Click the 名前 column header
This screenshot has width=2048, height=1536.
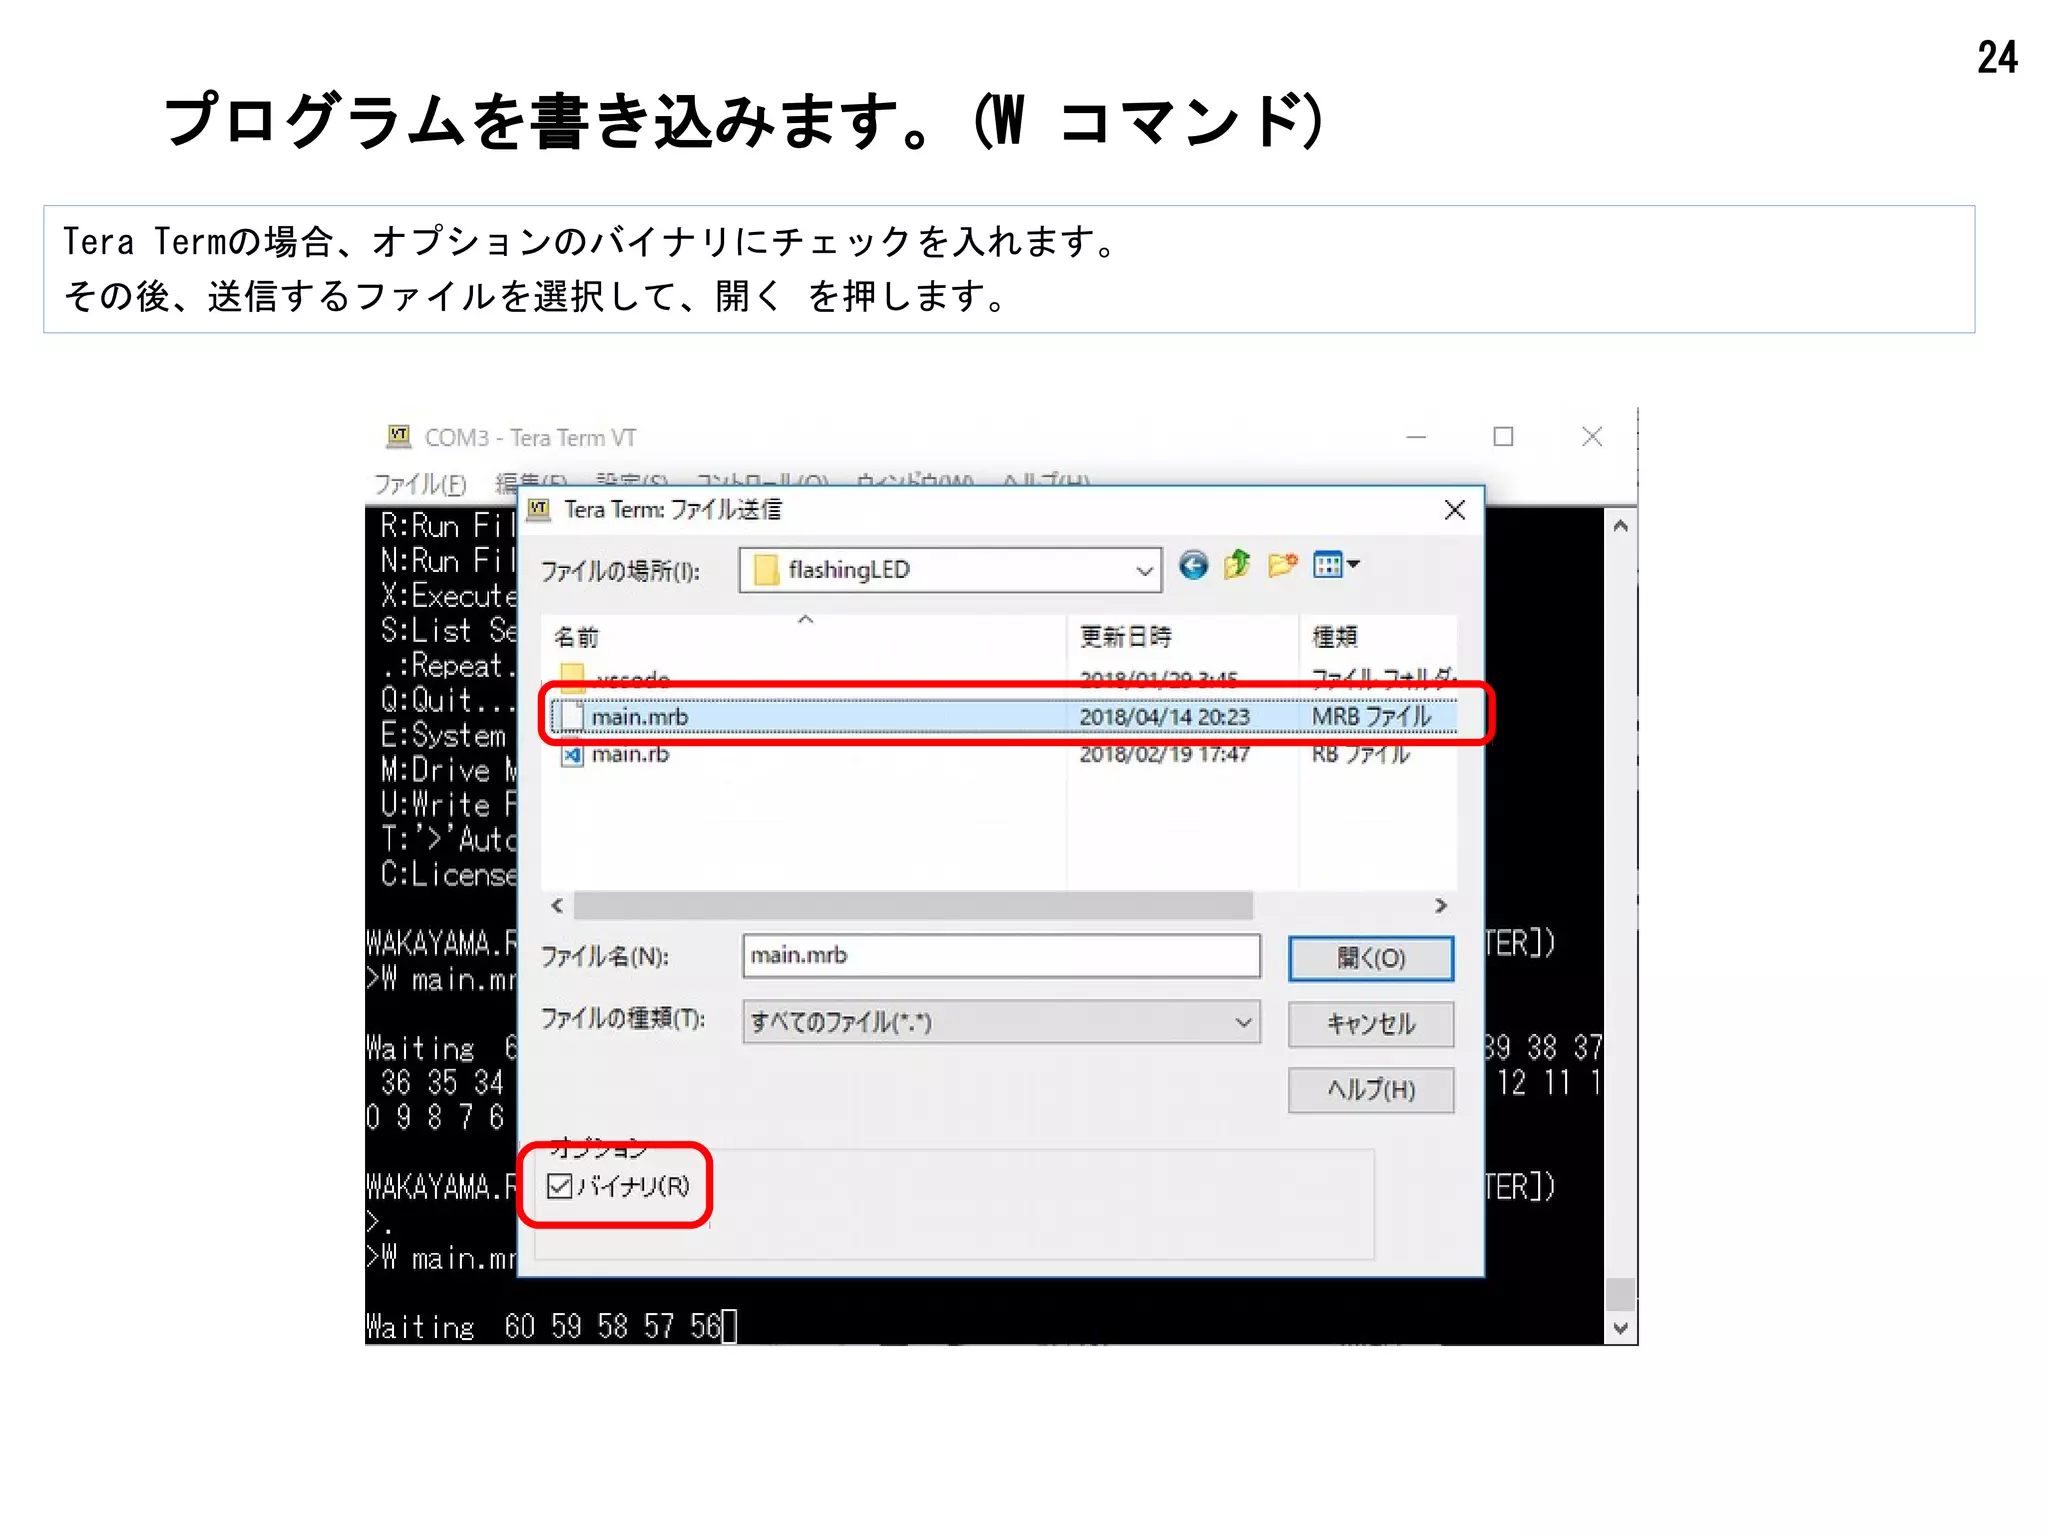576,637
